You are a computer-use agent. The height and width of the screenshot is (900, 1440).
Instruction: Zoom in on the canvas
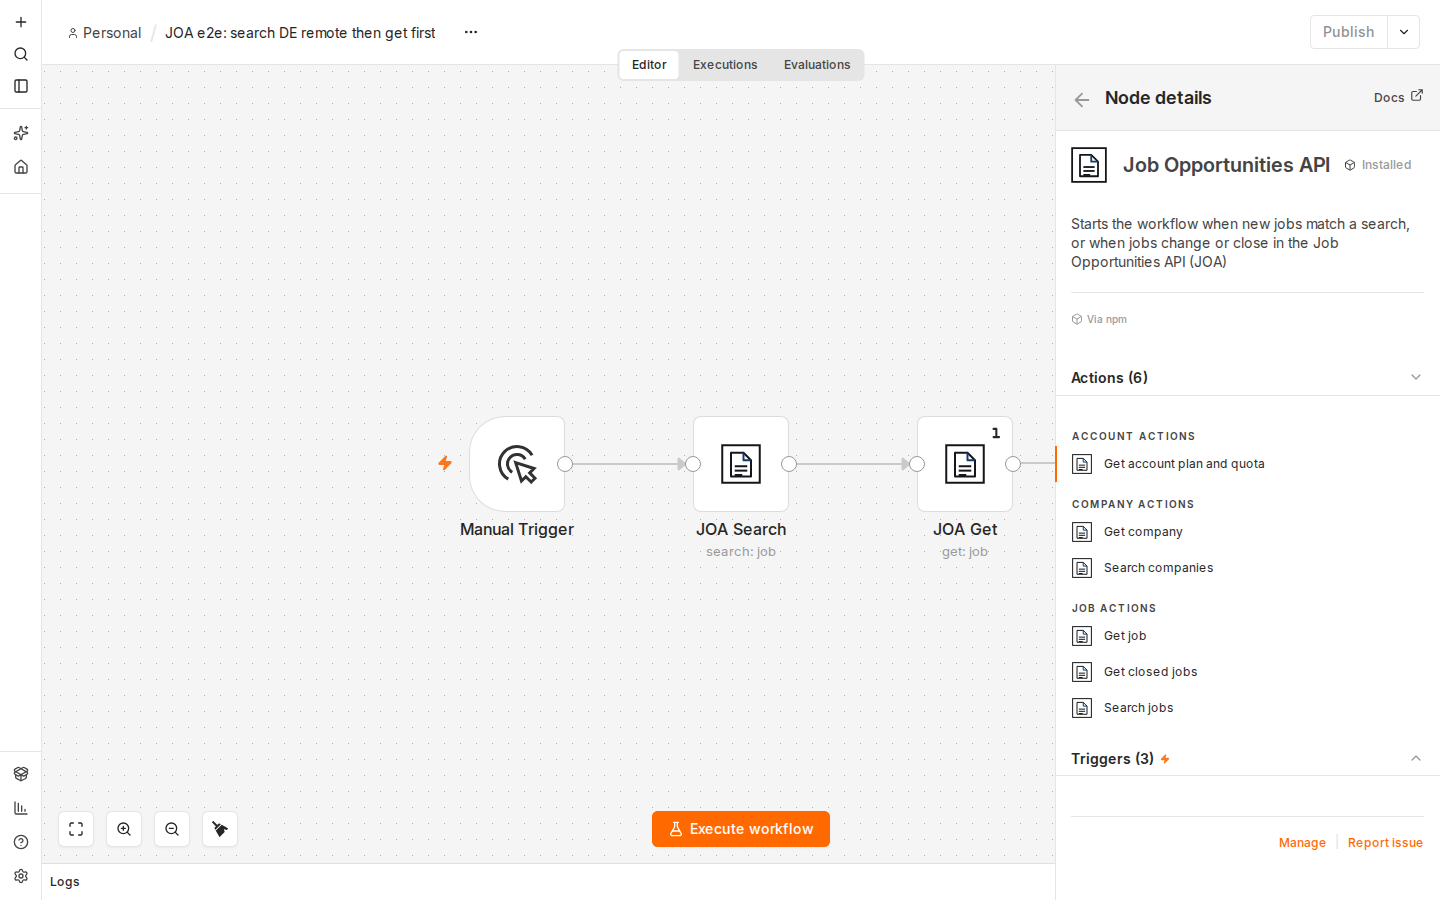click(124, 829)
